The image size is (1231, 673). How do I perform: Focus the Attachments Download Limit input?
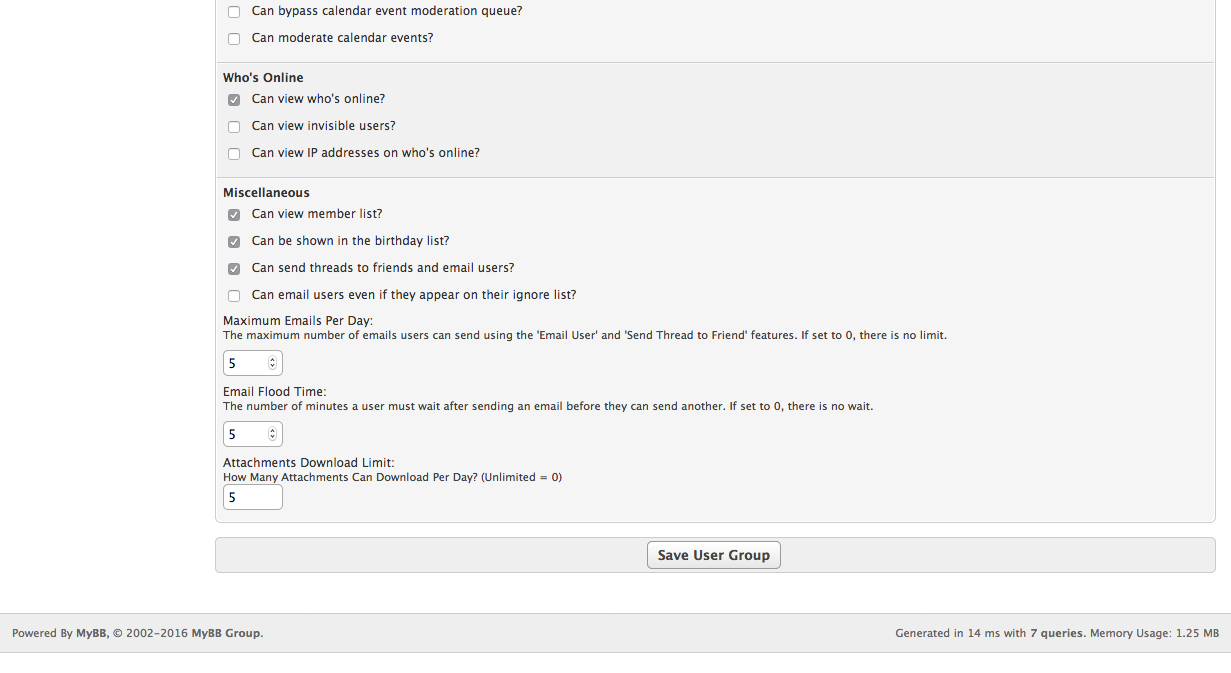coord(252,497)
